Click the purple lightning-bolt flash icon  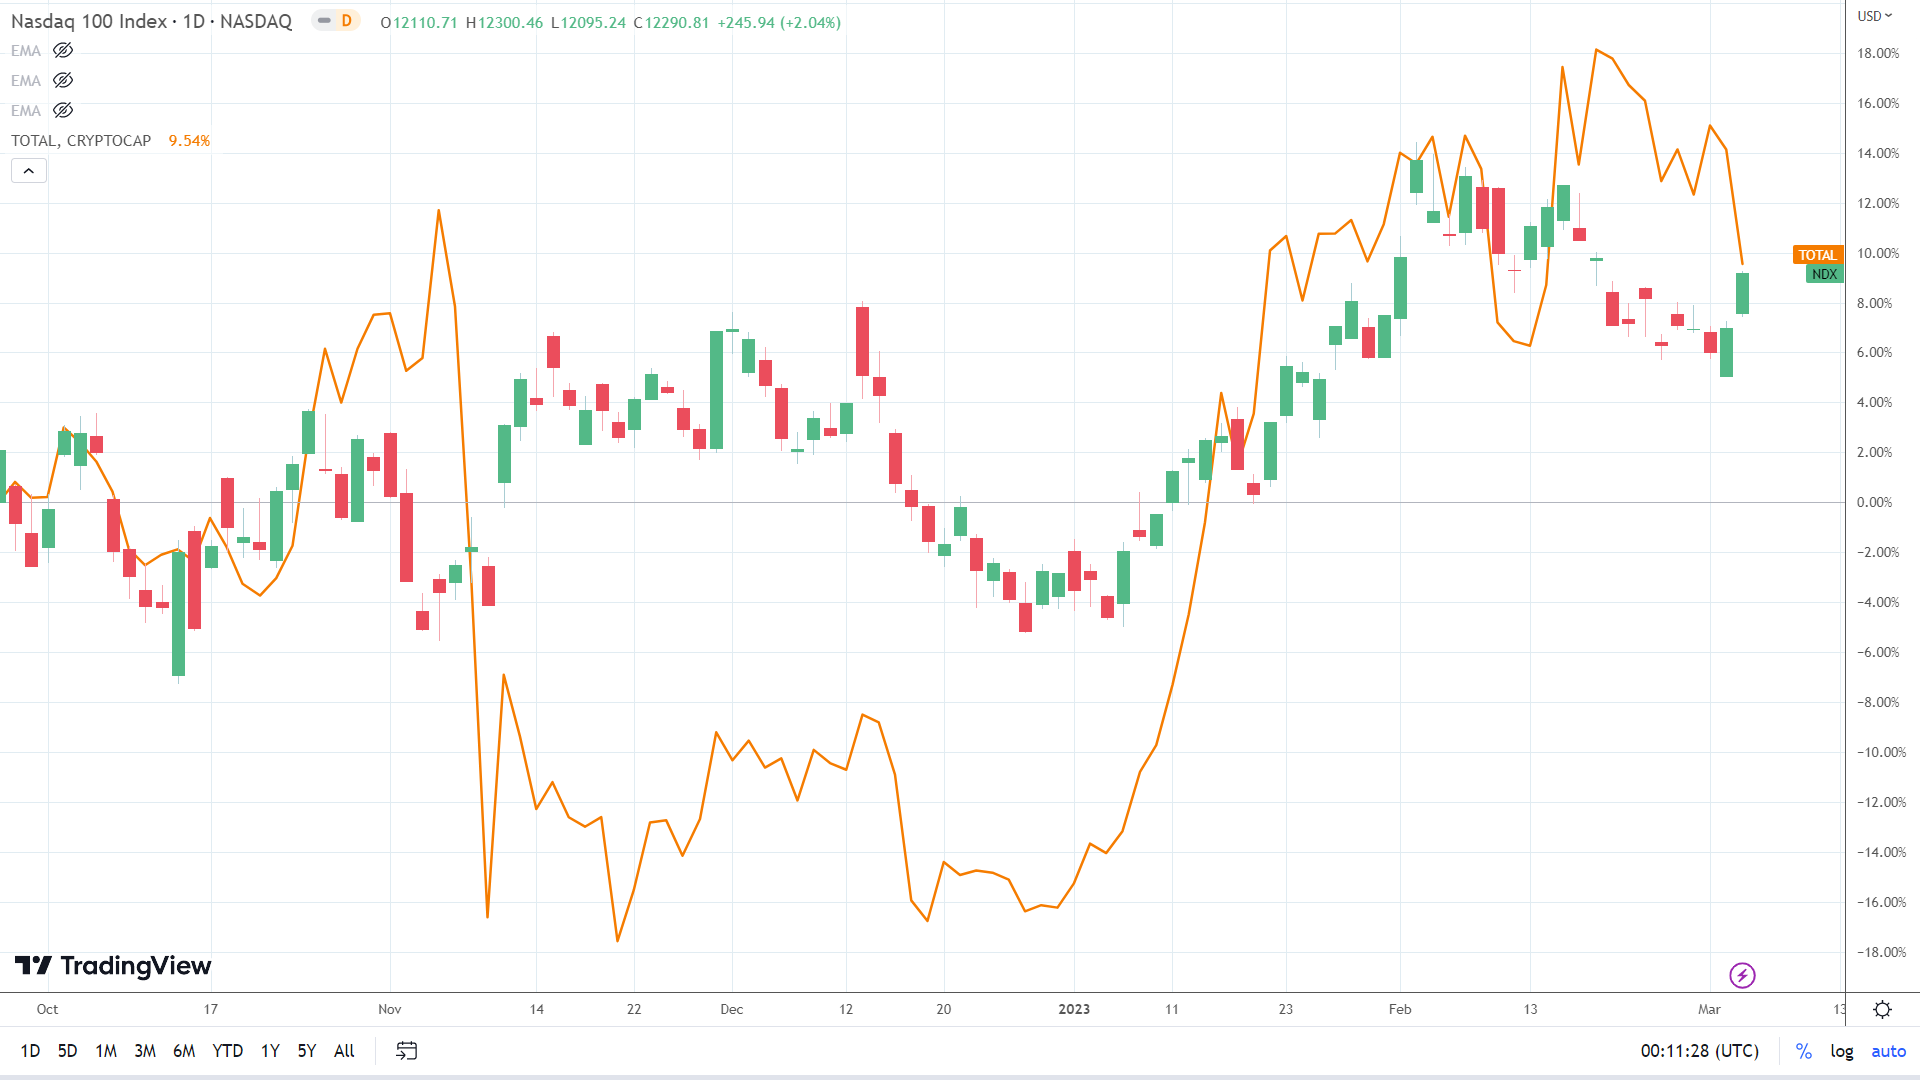pos(1742,975)
